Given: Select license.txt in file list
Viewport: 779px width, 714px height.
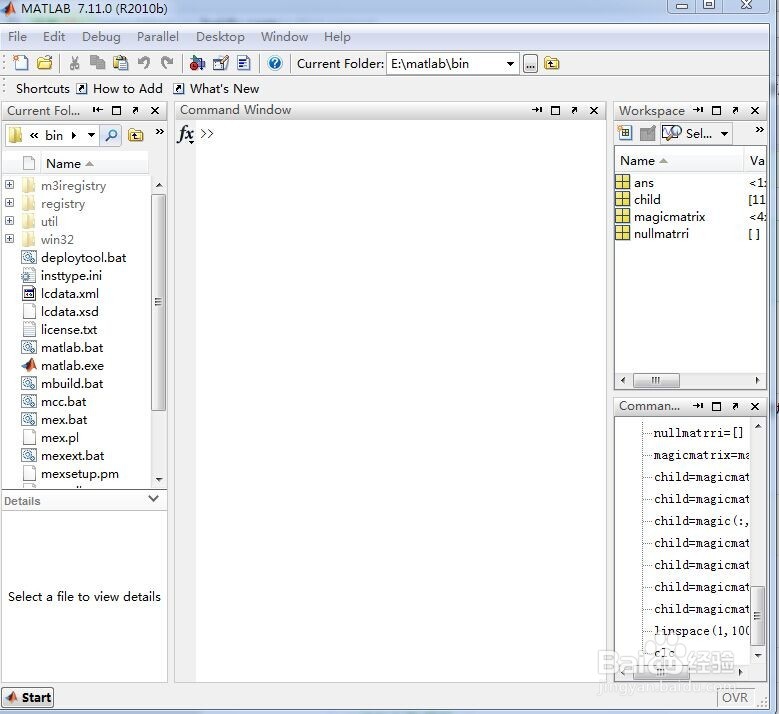Looking at the screenshot, I should coord(69,329).
